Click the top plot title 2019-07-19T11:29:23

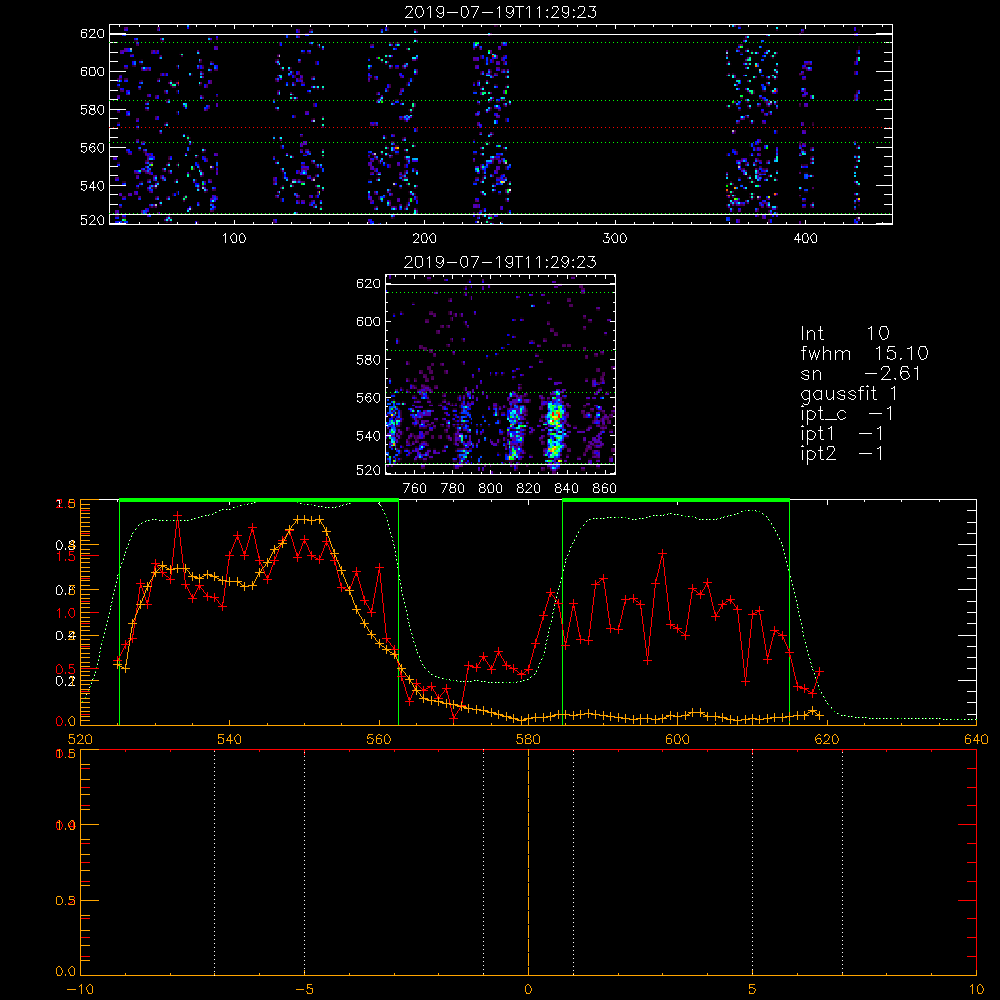pos(501,12)
